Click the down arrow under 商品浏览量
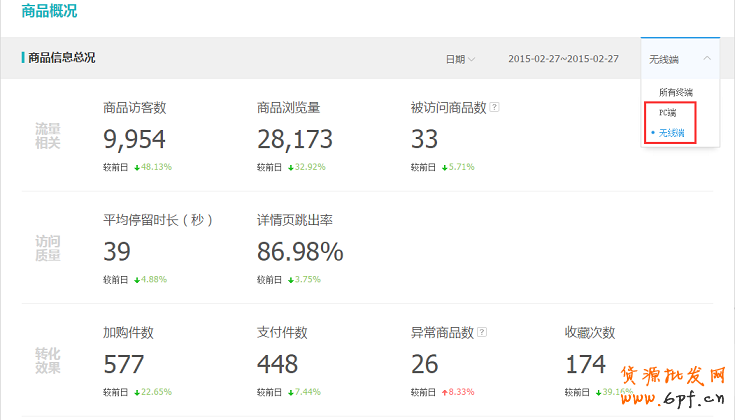 coord(291,167)
